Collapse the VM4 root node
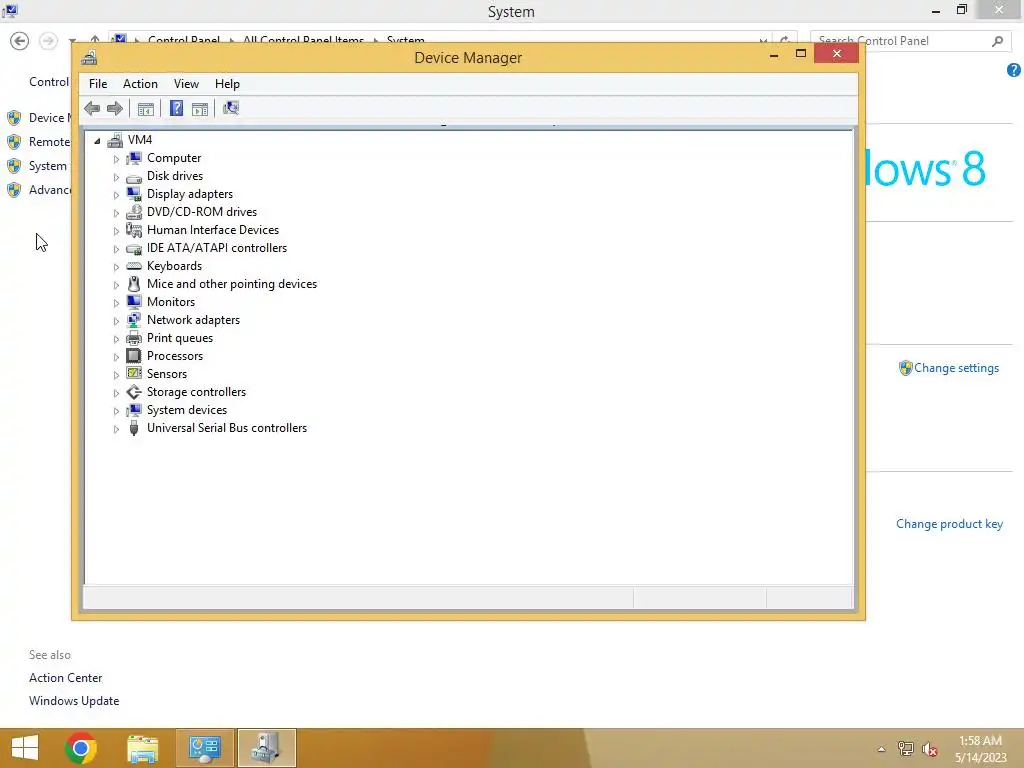The height and width of the screenshot is (768, 1024). pyautogui.click(x=97, y=140)
